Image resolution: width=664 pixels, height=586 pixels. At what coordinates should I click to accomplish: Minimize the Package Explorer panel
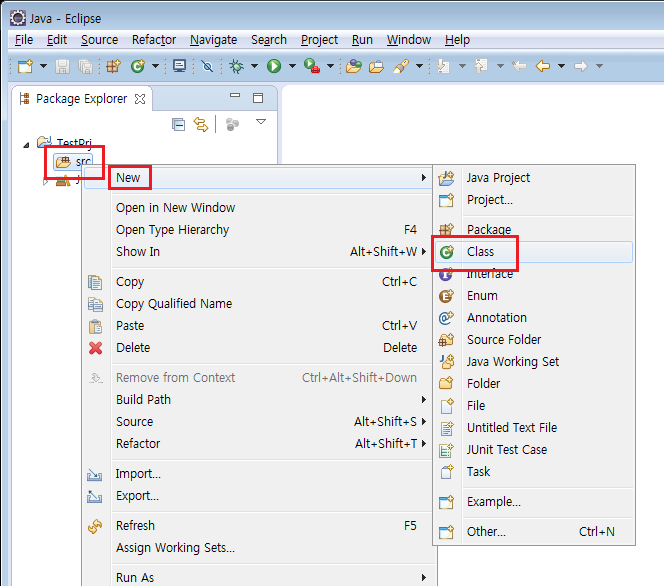pos(235,96)
